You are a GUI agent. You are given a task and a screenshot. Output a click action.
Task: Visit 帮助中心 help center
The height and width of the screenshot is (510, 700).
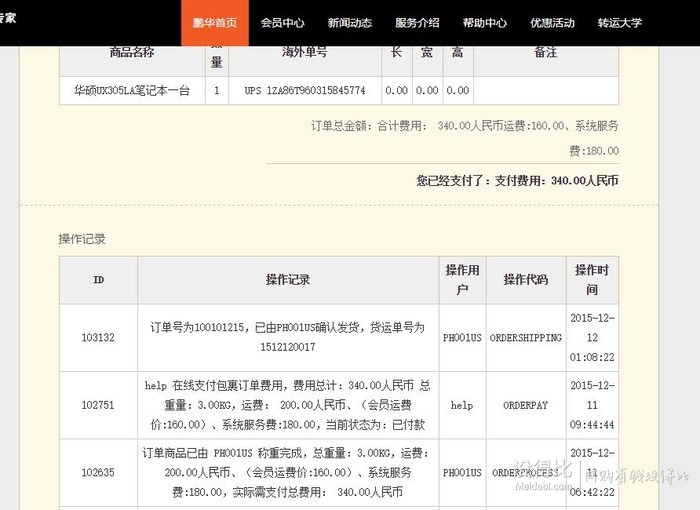coord(484,23)
